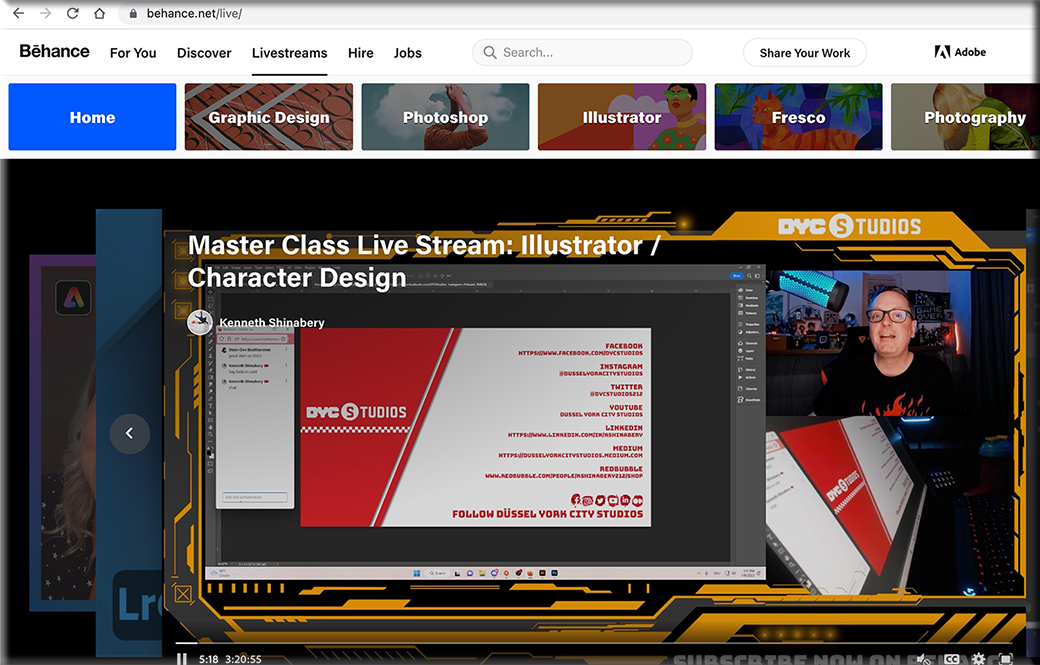Viewport: 1040px width, 665px height.
Task: Open video settings gear
Action: click(x=978, y=659)
